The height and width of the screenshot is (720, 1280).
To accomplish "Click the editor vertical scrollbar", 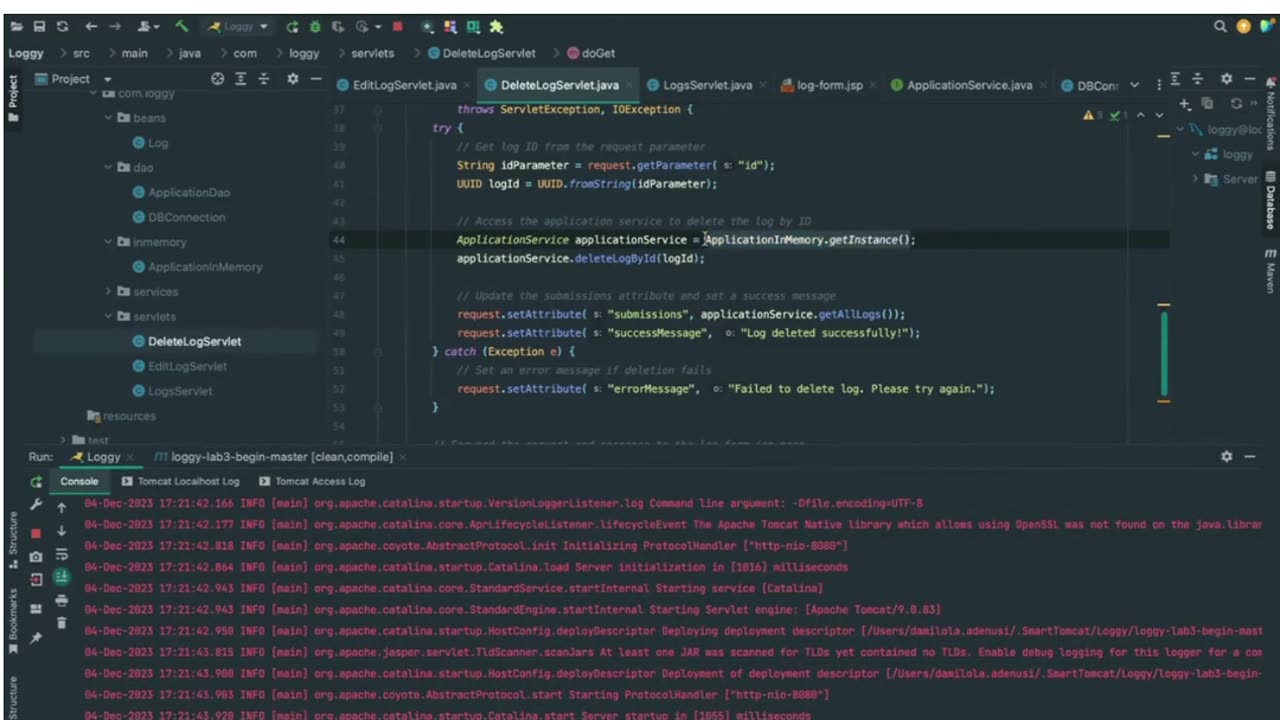I will pos(1164,355).
